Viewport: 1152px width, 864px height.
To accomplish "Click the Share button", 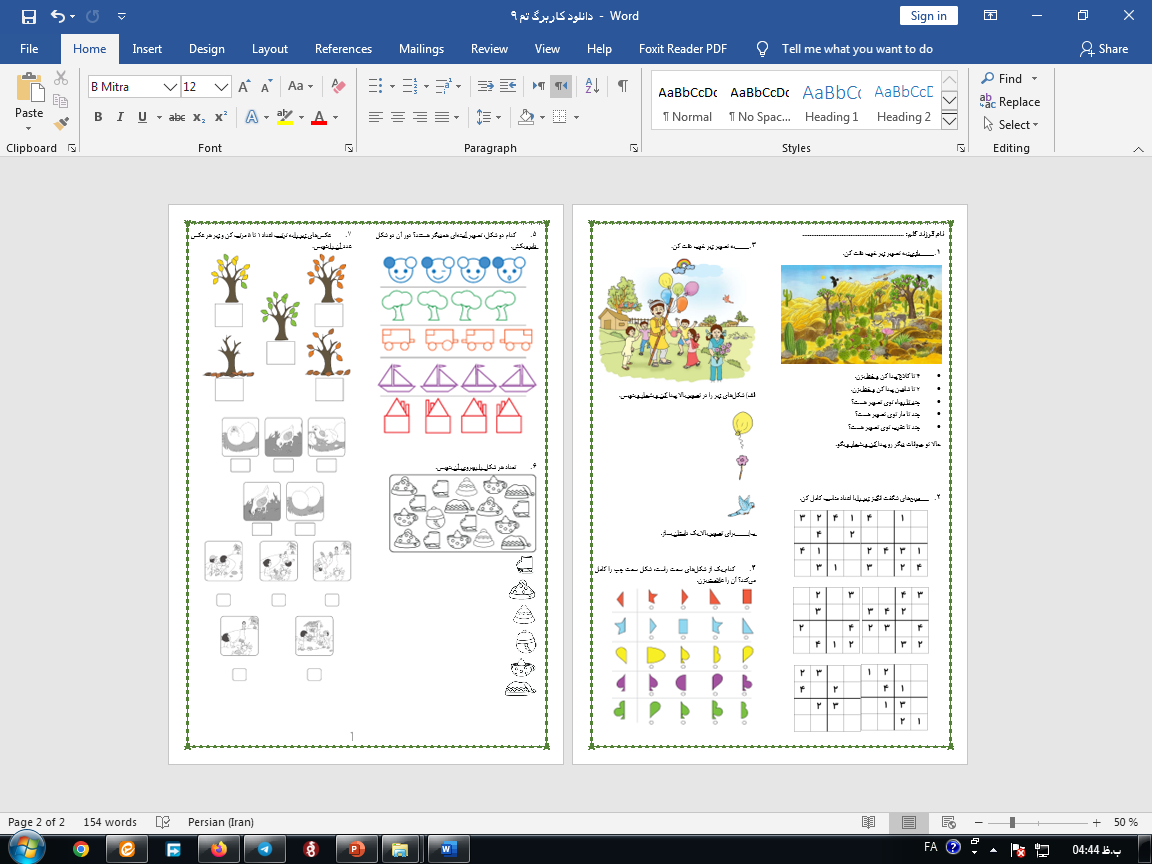I will click(x=1104, y=48).
